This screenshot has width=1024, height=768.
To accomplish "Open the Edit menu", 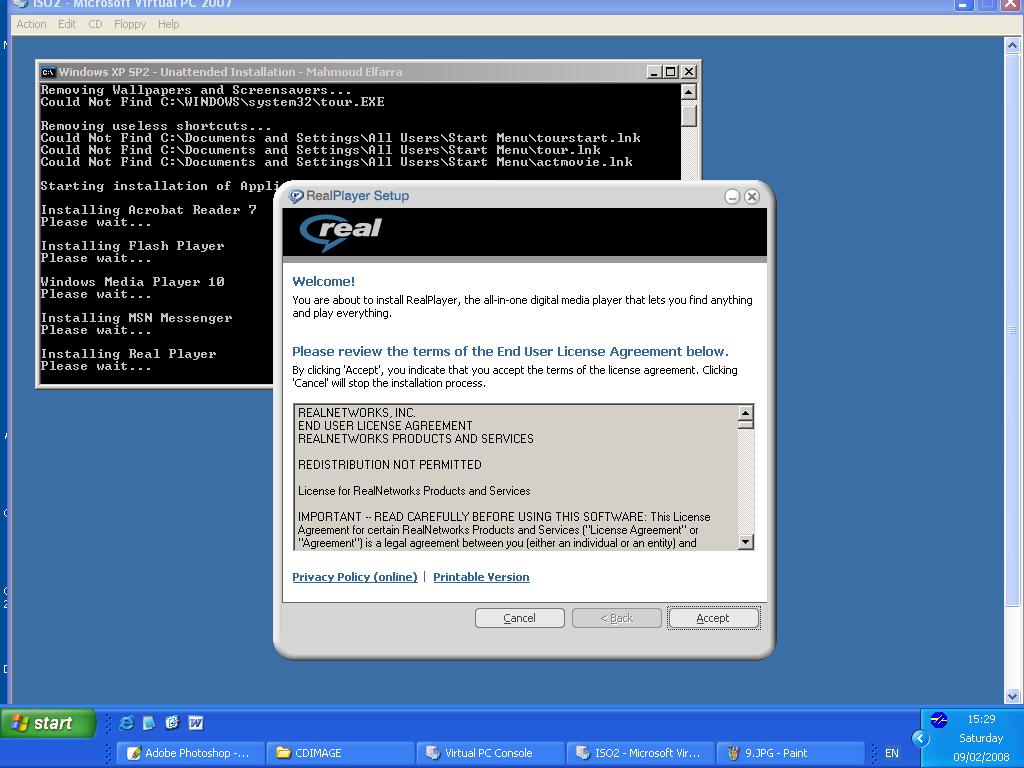I will click(x=67, y=24).
